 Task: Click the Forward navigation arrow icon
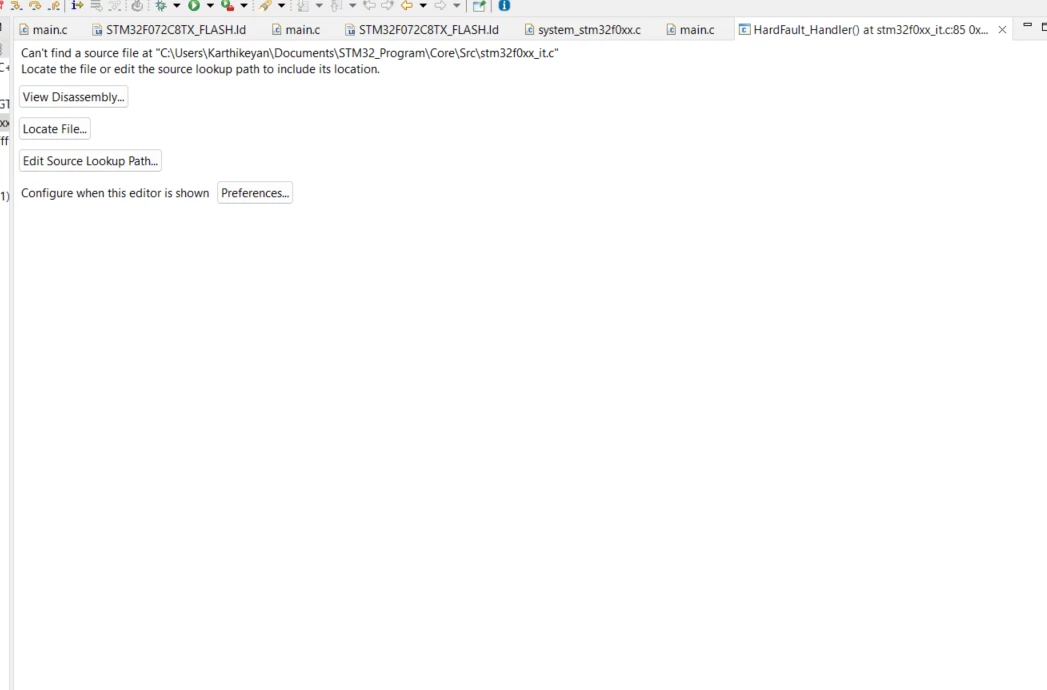pos(441,5)
